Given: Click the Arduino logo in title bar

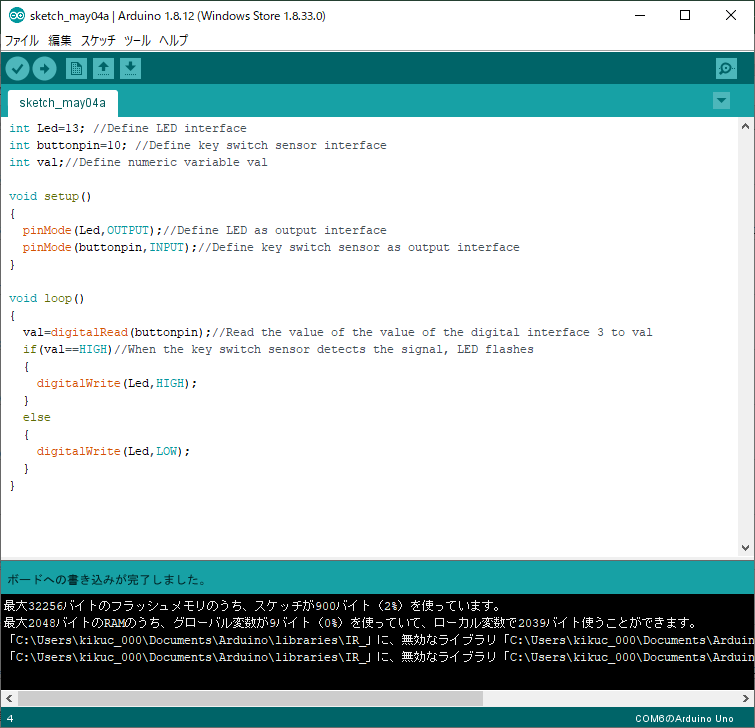Looking at the screenshot, I should 16,16.
